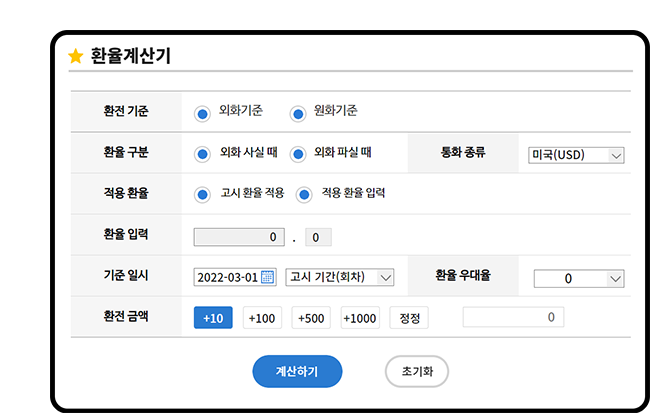The image size is (650, 413).
Task: Select the 원화기준 radio button
Action: [x=297, y=112]
